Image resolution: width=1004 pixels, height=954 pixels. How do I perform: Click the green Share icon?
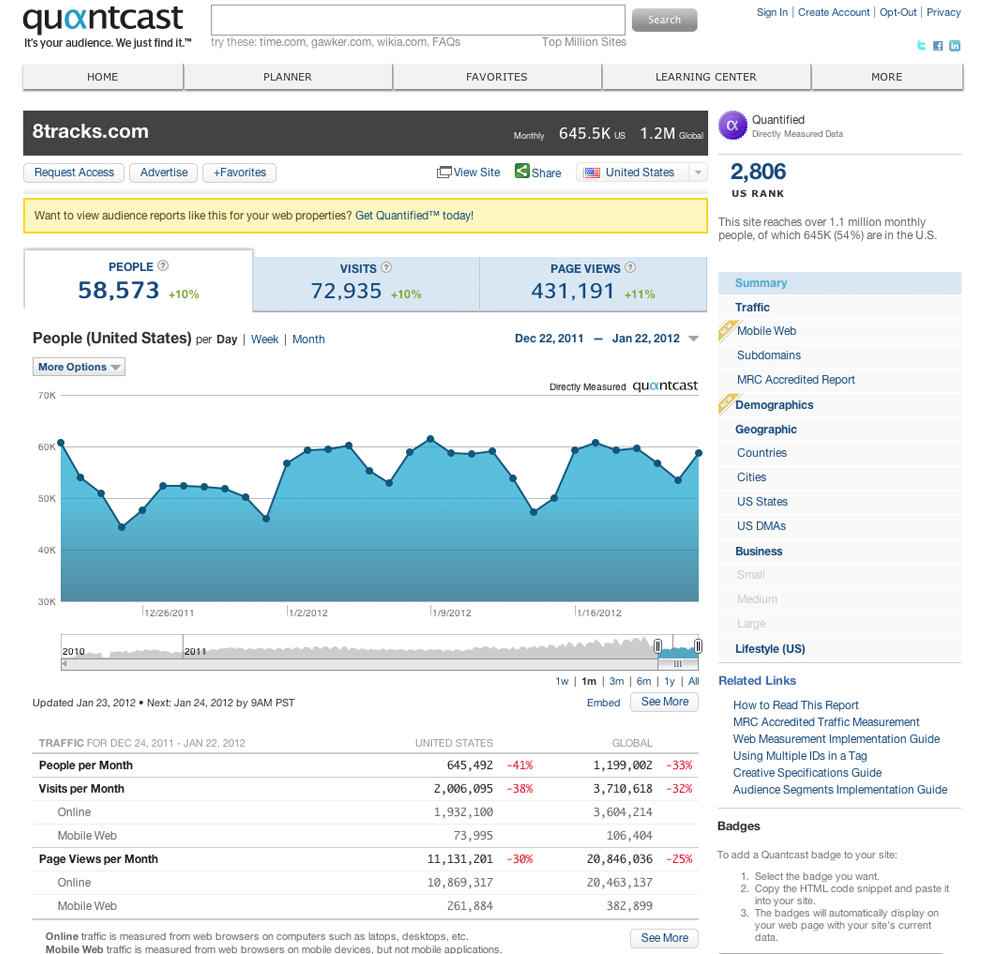(x=522, y=171)
